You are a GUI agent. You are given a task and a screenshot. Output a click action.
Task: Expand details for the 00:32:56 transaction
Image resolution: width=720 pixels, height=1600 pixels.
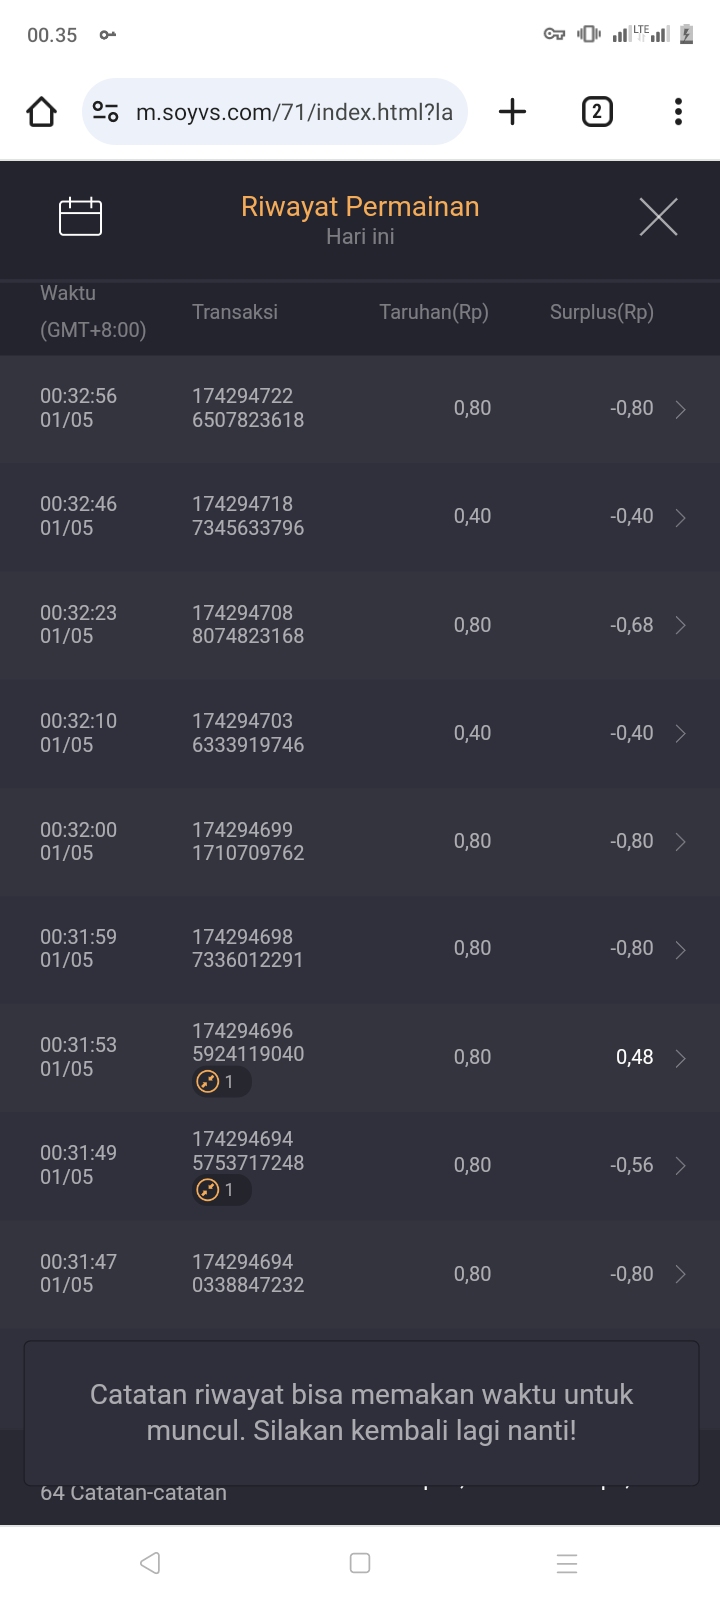[680, 409]
